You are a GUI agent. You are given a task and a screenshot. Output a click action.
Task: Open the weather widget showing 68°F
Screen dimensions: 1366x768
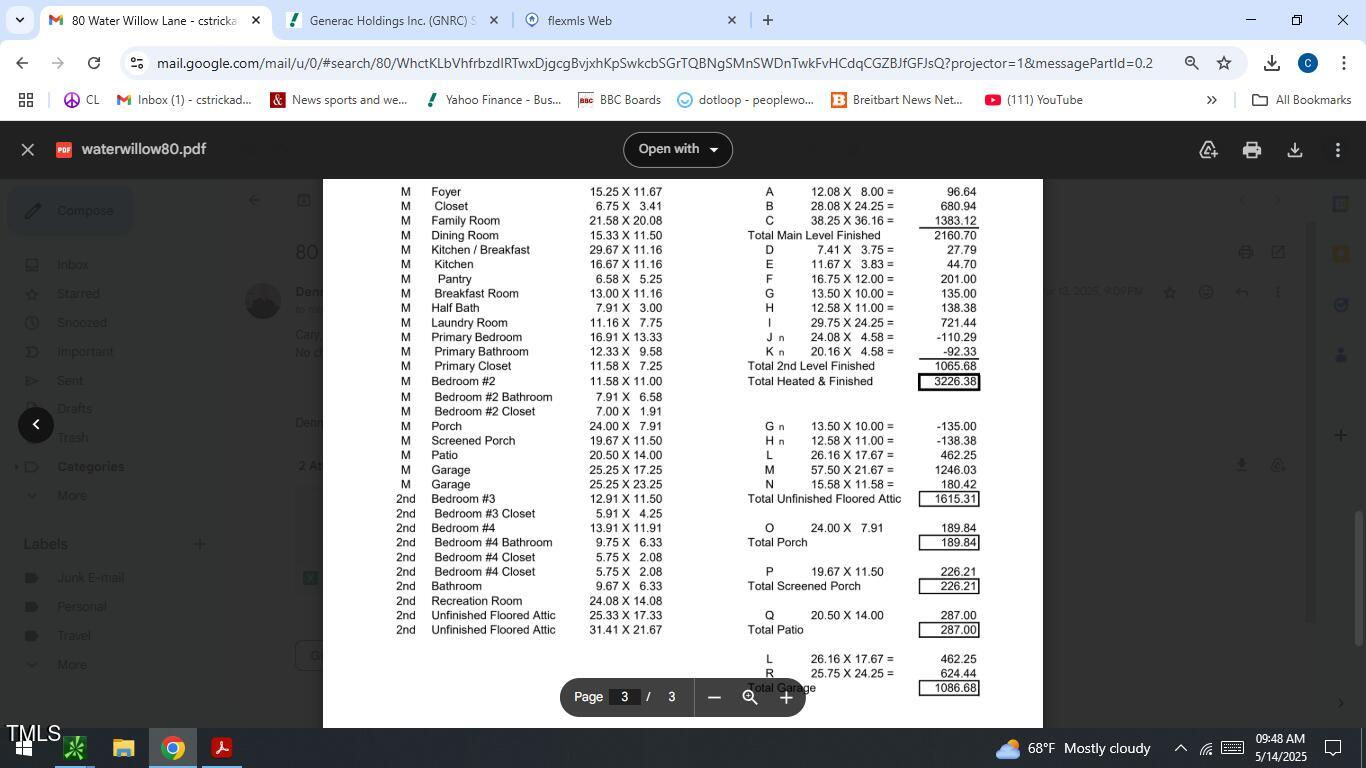1073,748
